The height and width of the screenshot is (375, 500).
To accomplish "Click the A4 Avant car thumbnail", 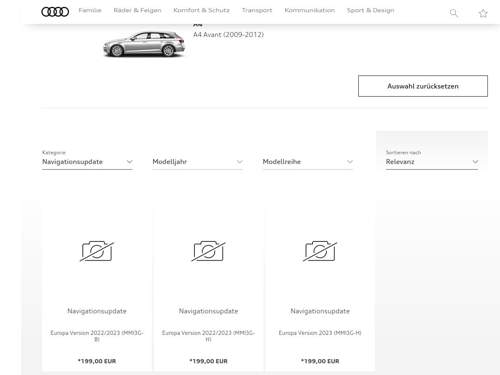I will point(144,44).
